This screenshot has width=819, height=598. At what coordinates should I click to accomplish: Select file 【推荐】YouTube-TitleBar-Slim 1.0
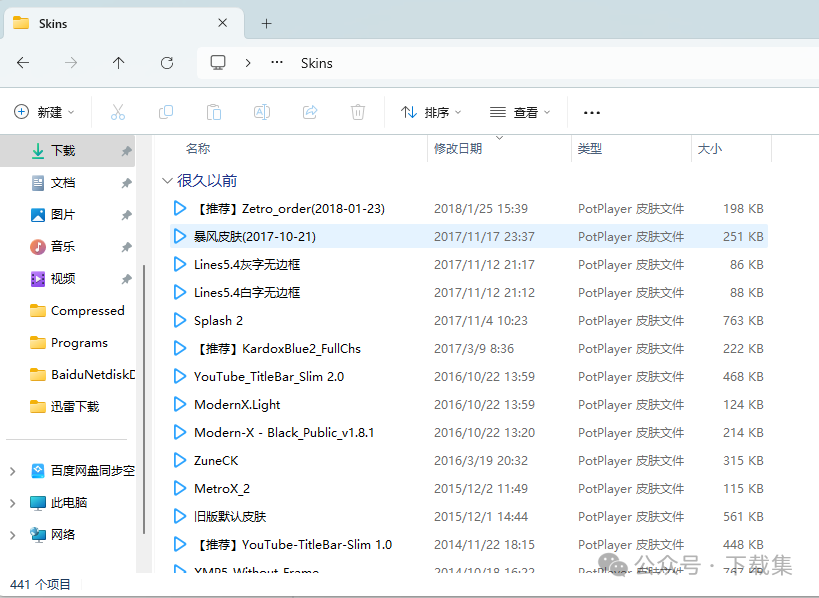469,544
